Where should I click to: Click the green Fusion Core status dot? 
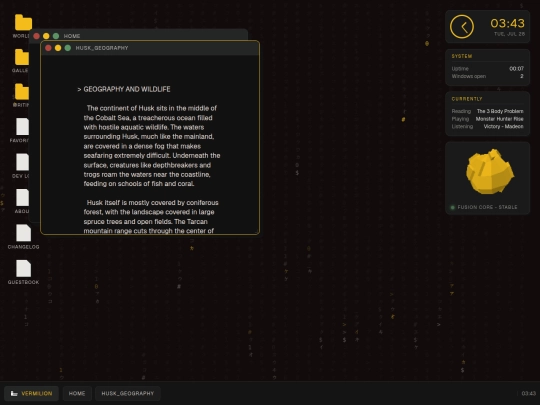453,207
